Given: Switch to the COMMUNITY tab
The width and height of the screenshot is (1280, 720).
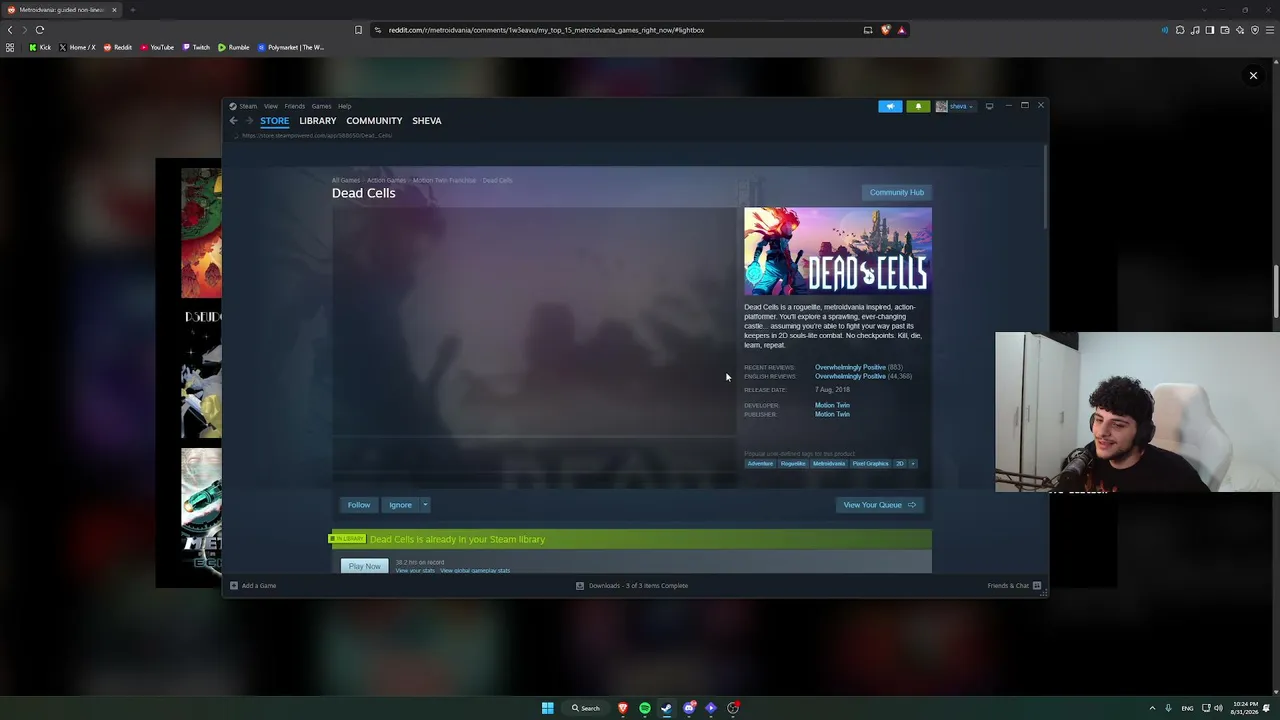Looking at the screenshot, I should click(374, 121).
